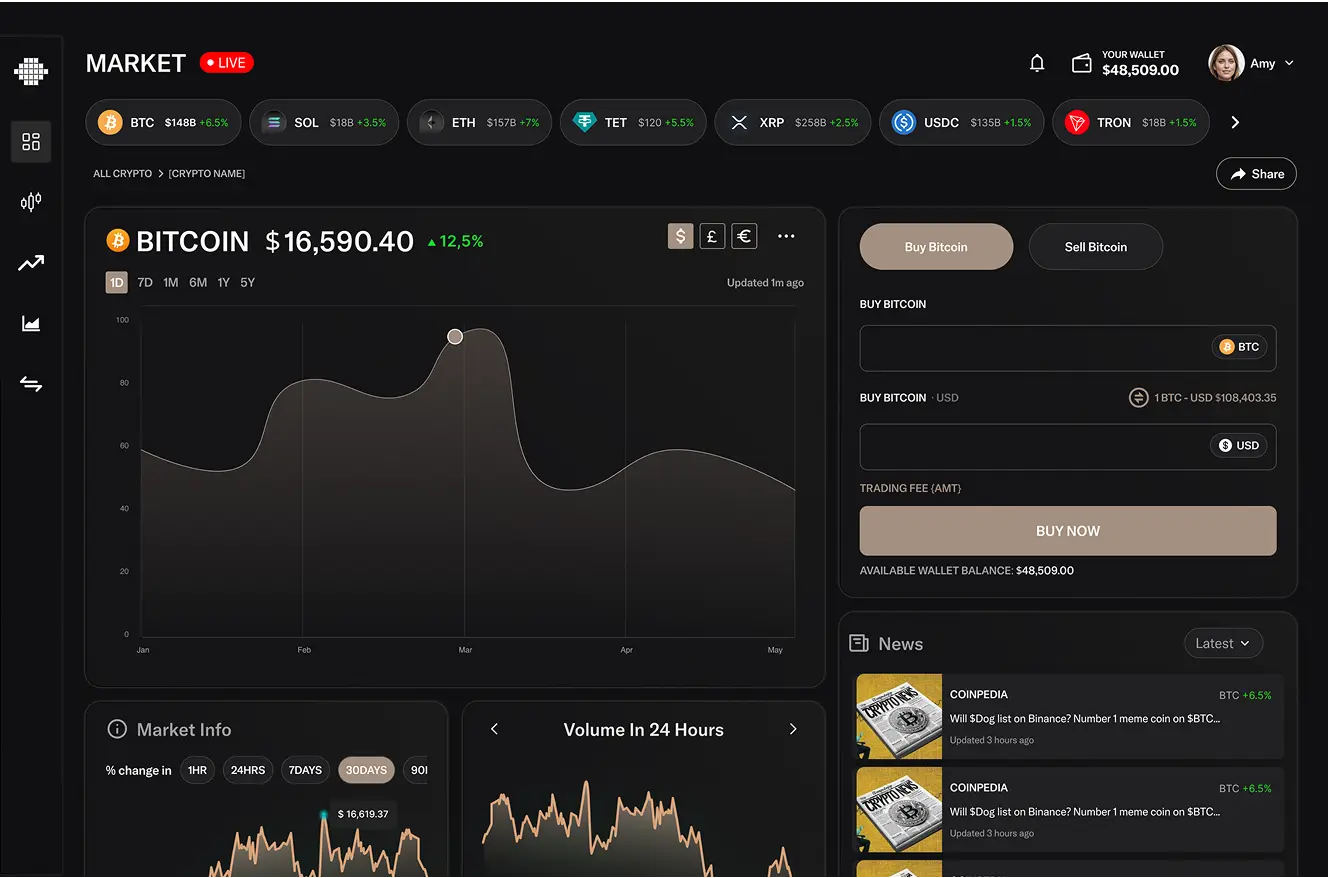Image resolution: width=1328 pixels, height=878 pixels.
Task: Click the Bitcoin coin icon beside title
Action: click(x=118, y=240)
